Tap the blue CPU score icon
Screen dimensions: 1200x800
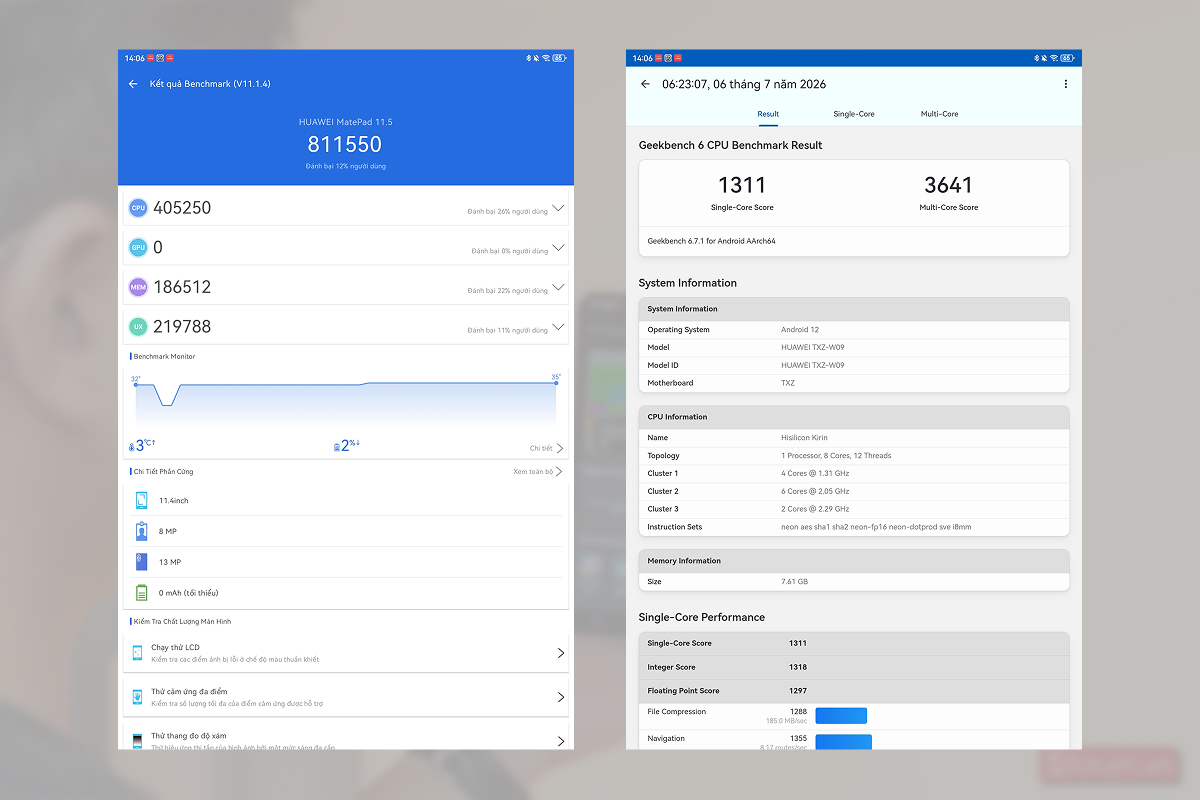(138, 208)
